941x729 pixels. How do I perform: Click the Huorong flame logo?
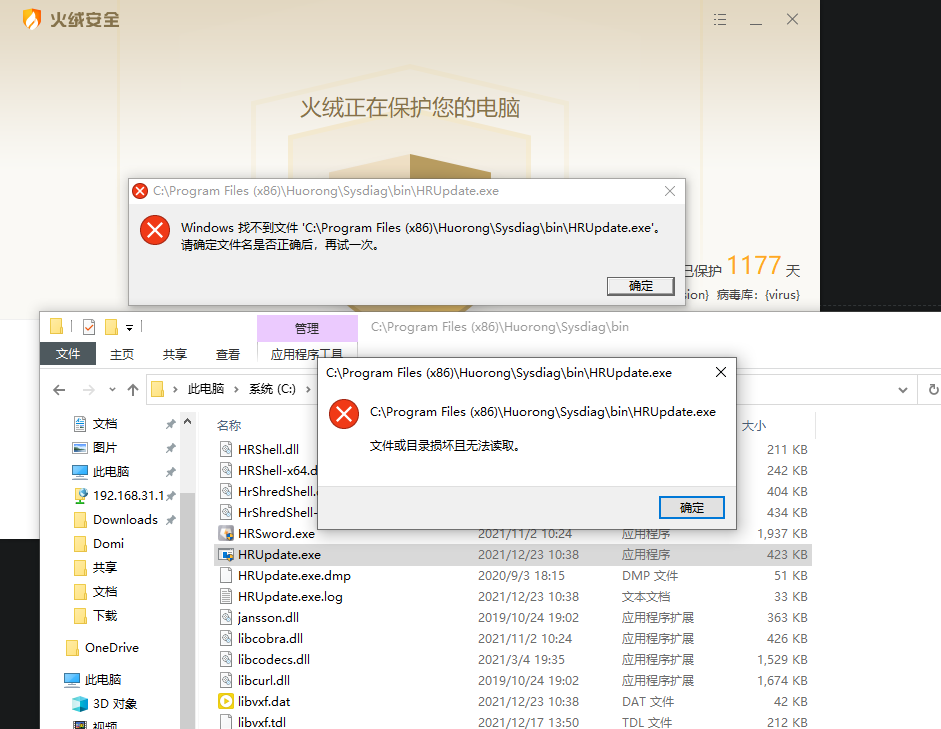click(31, 19)
